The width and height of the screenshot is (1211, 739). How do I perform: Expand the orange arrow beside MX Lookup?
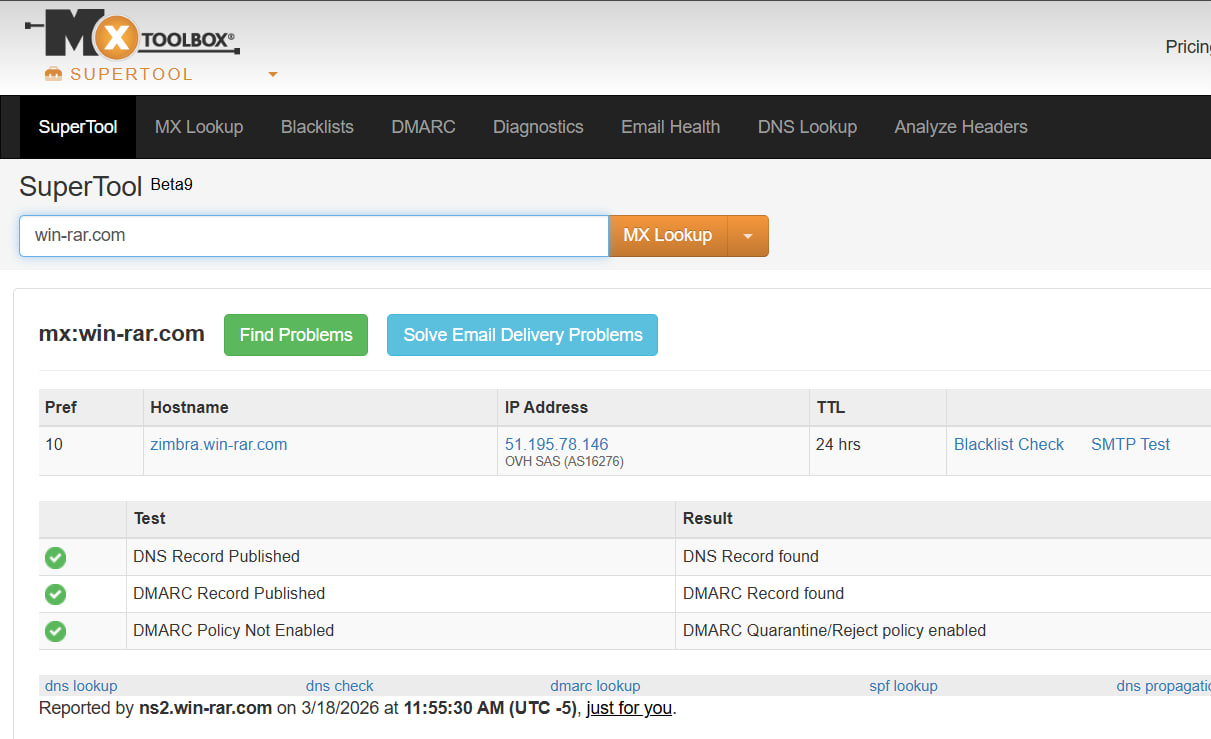pyautogui.click(x=747, y=236)
